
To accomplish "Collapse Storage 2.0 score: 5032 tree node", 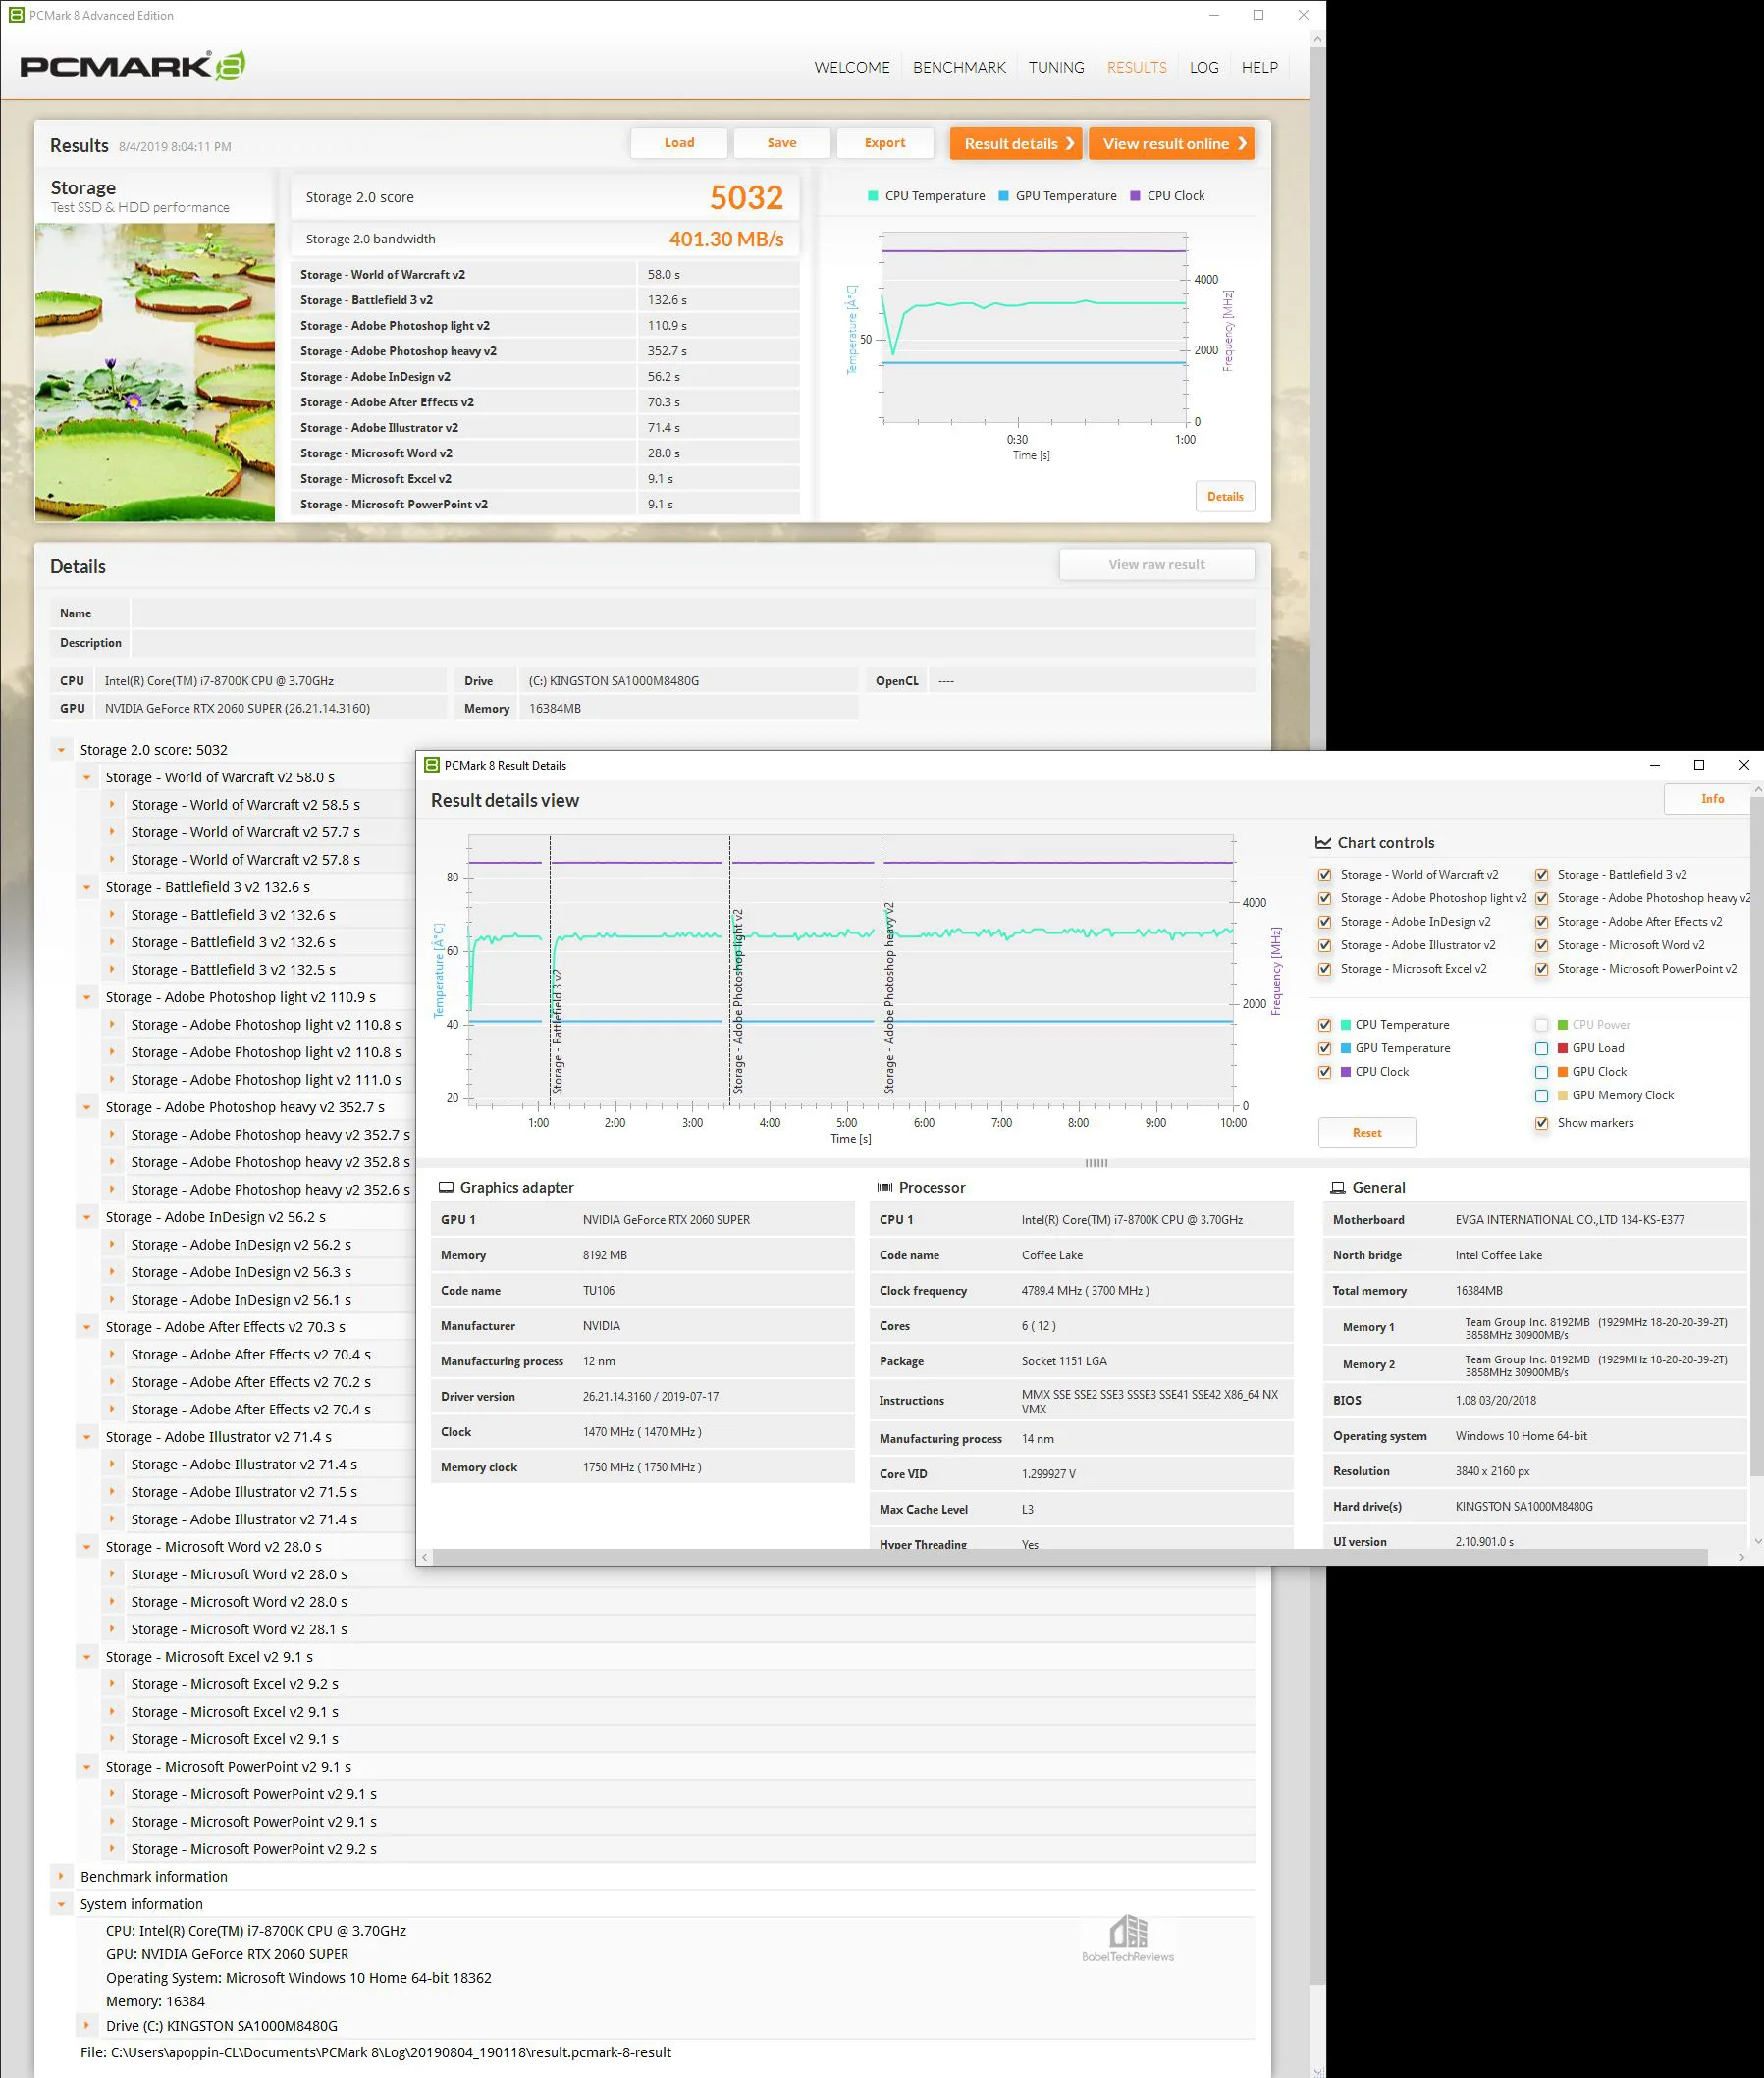I will [62, 750].
